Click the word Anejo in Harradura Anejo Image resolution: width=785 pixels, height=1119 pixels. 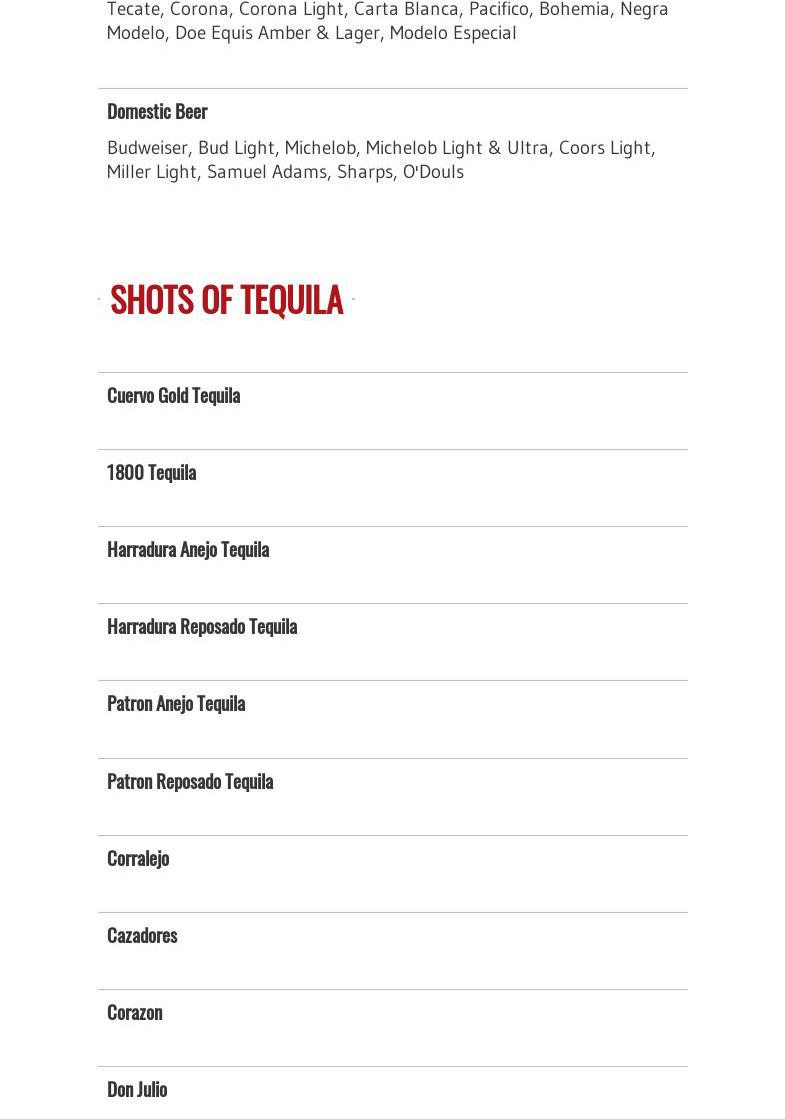pyautogui.click(x=198, y=549)
